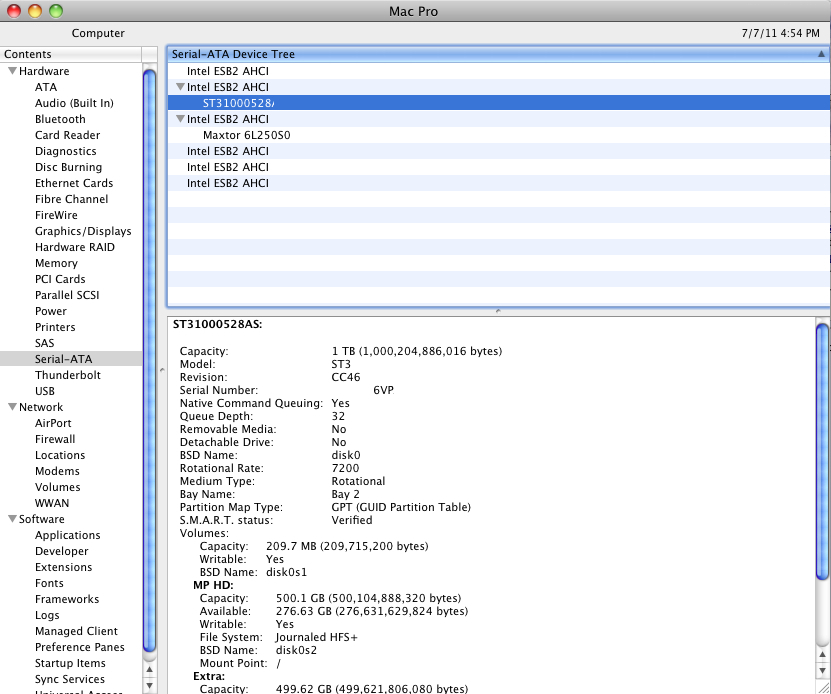Select Sync Services entry
831x694 pixels.
[70, 679]
